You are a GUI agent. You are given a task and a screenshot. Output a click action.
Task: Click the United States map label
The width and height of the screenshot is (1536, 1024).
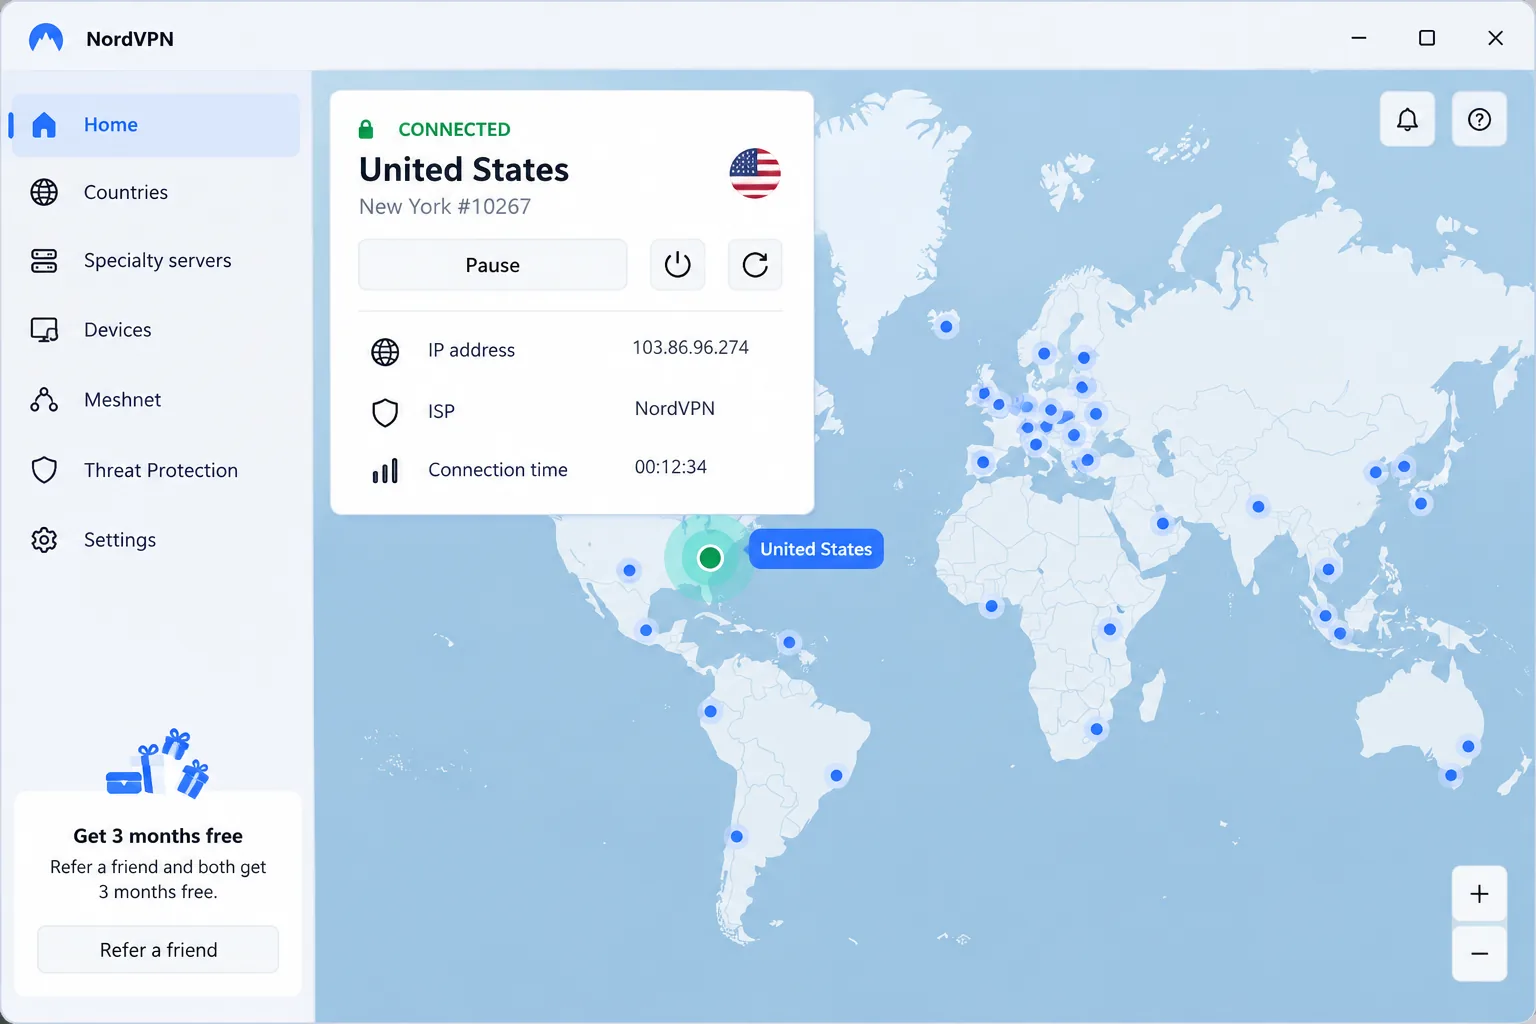tap(816, 549)
